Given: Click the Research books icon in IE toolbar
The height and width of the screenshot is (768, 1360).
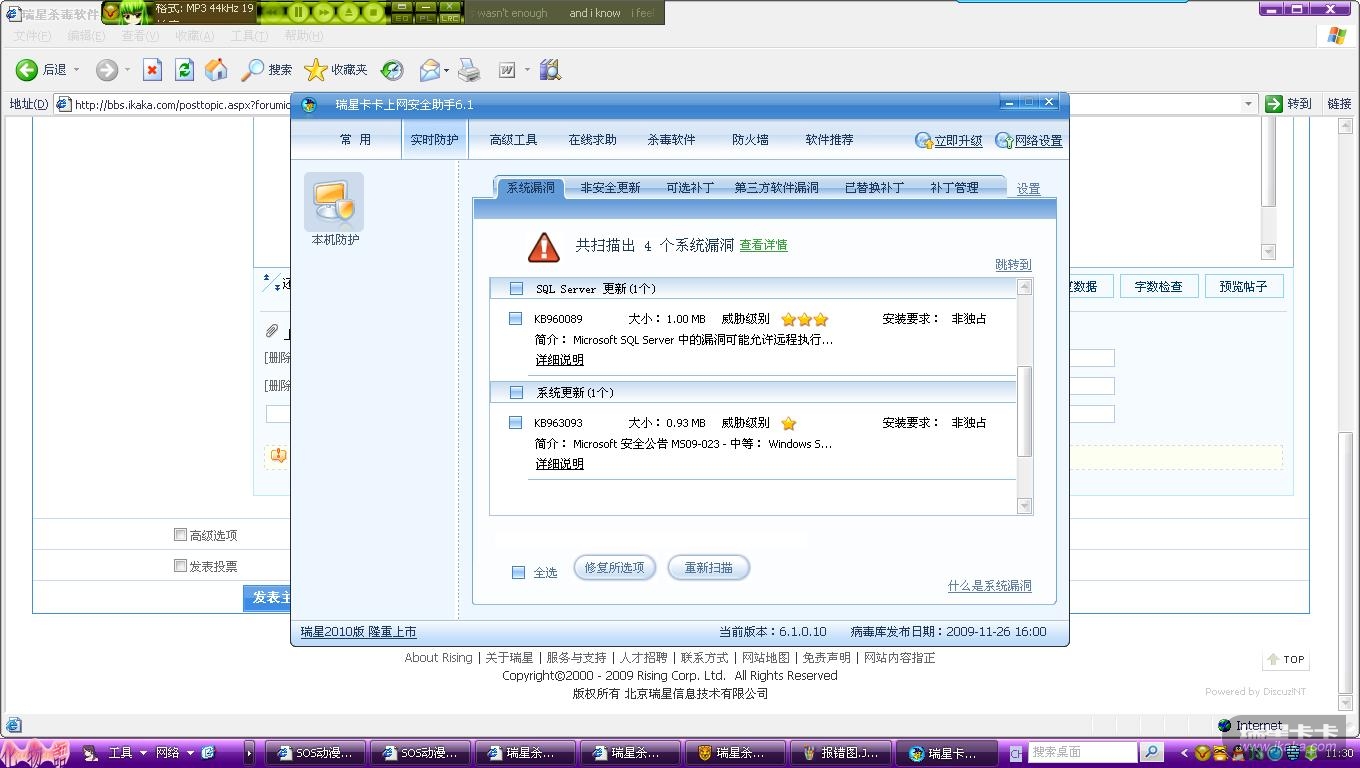Looking at the screenshot, I should tap(550, 70).
